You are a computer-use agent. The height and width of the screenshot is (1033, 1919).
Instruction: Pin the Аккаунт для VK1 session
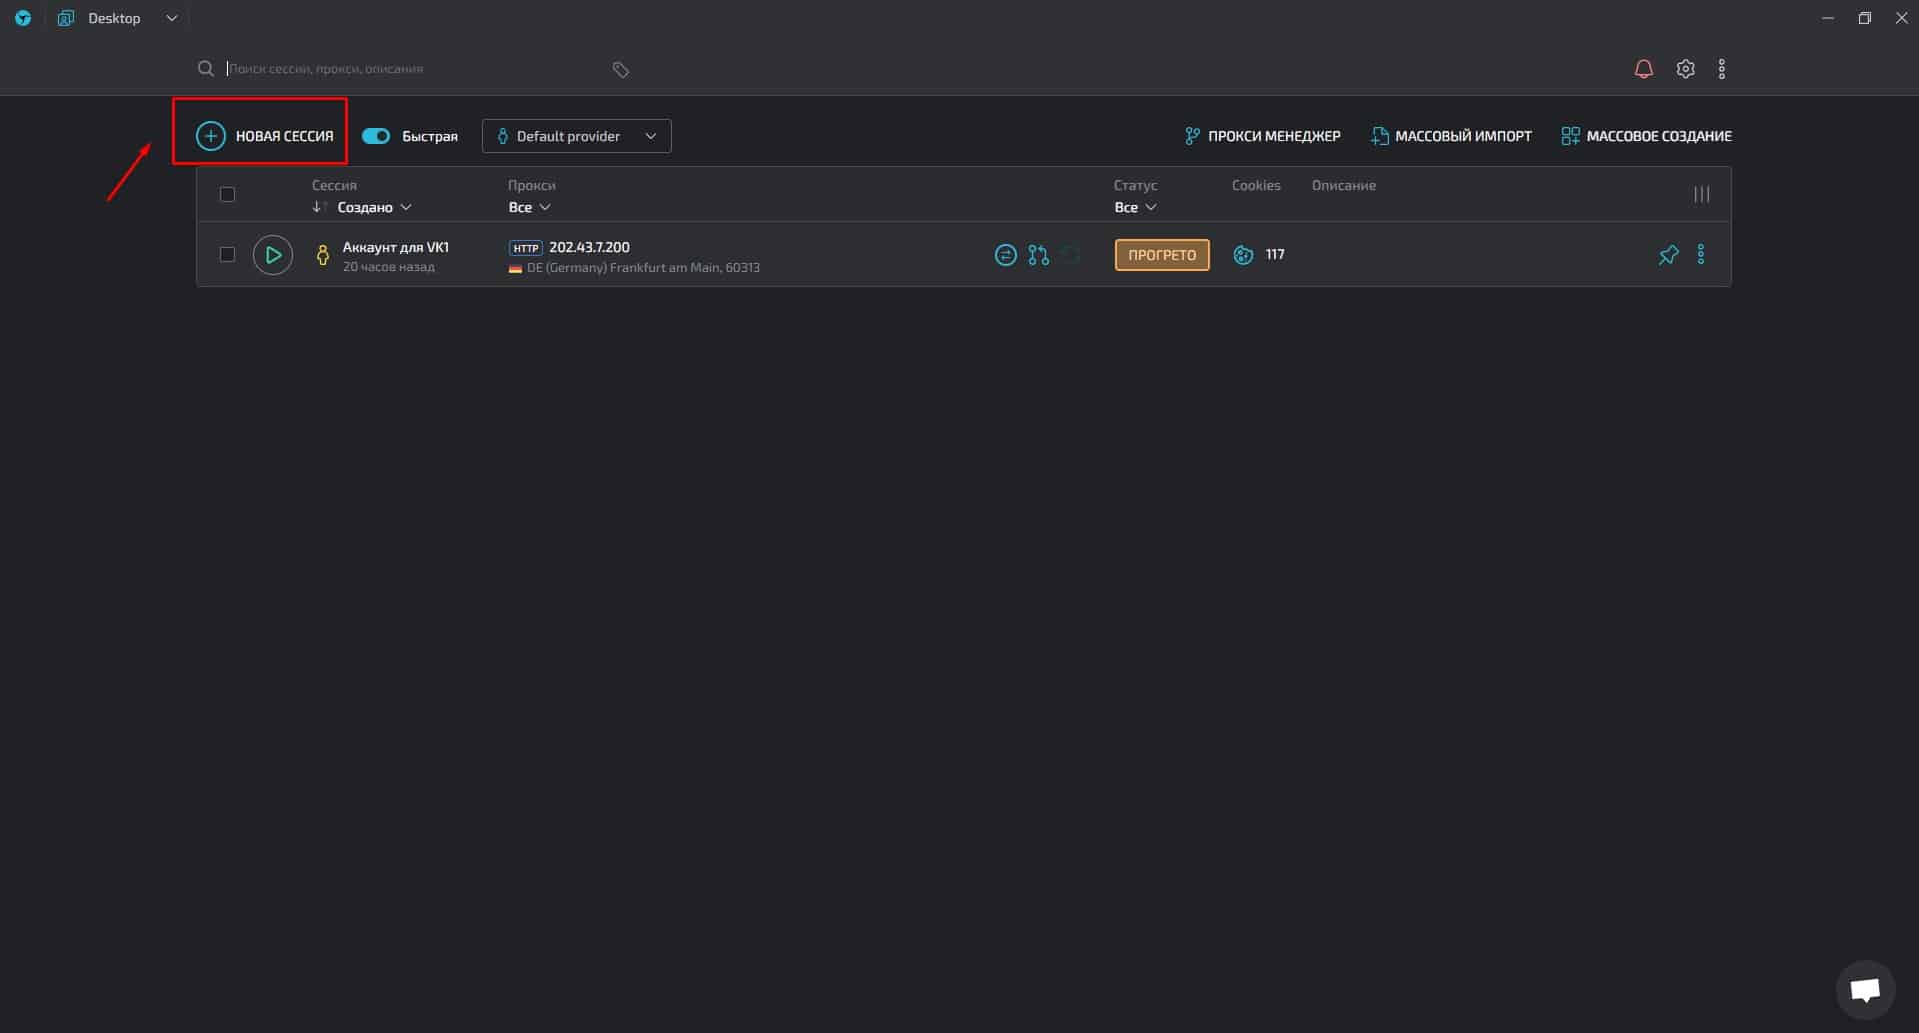pos(1668,255)
